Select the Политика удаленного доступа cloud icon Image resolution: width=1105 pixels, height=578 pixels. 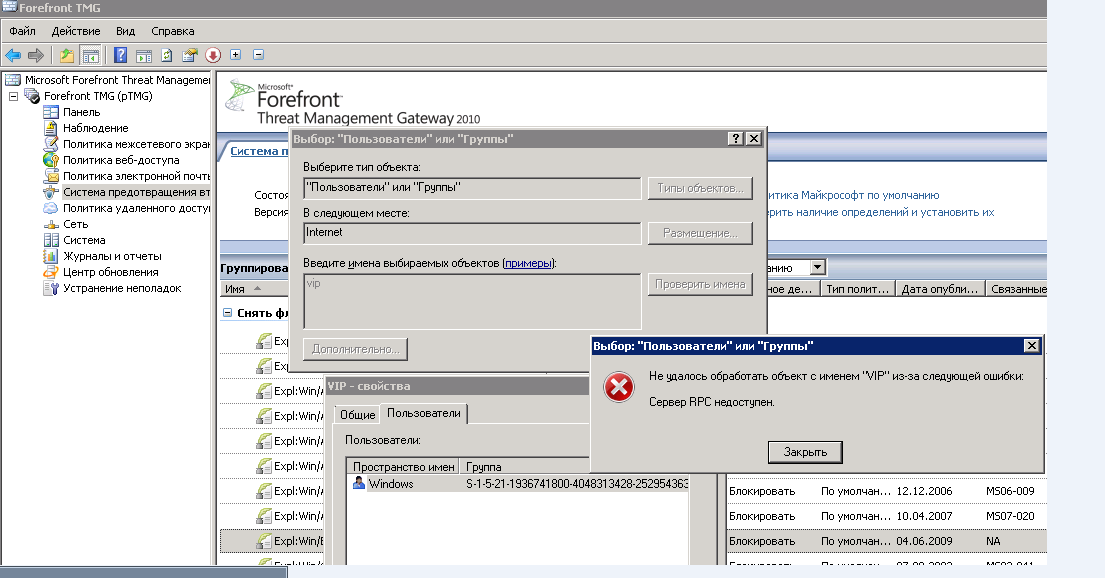click(51, 208)
